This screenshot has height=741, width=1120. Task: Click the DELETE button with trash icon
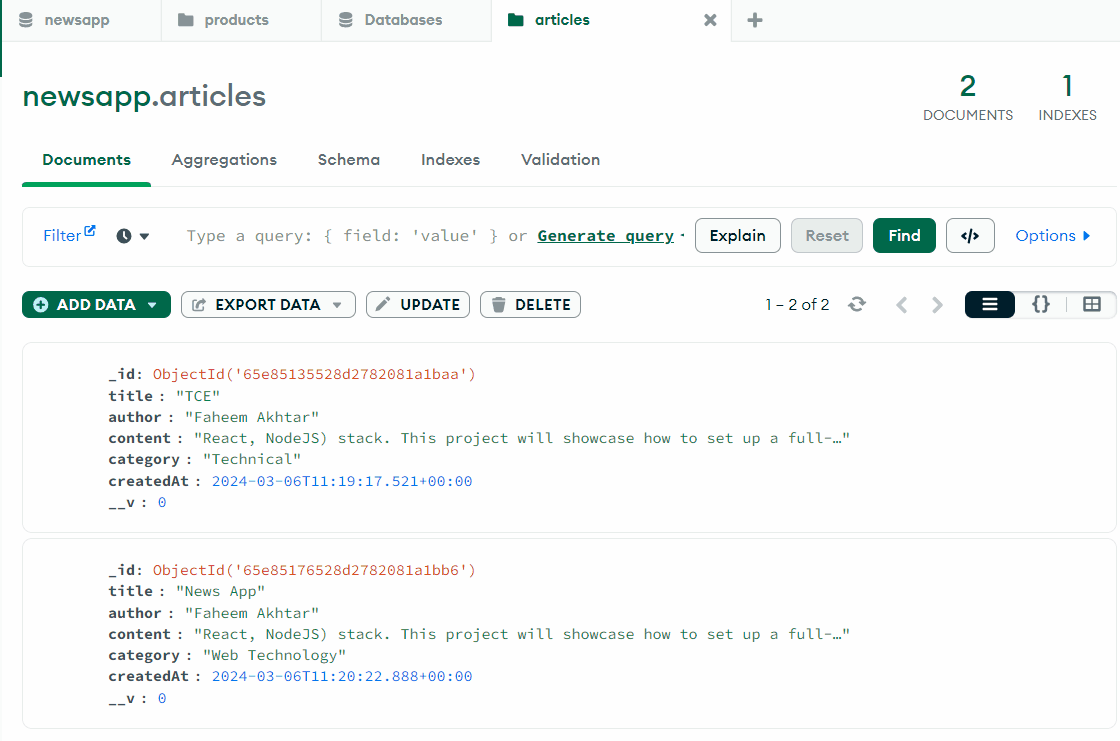coord(530,305)
